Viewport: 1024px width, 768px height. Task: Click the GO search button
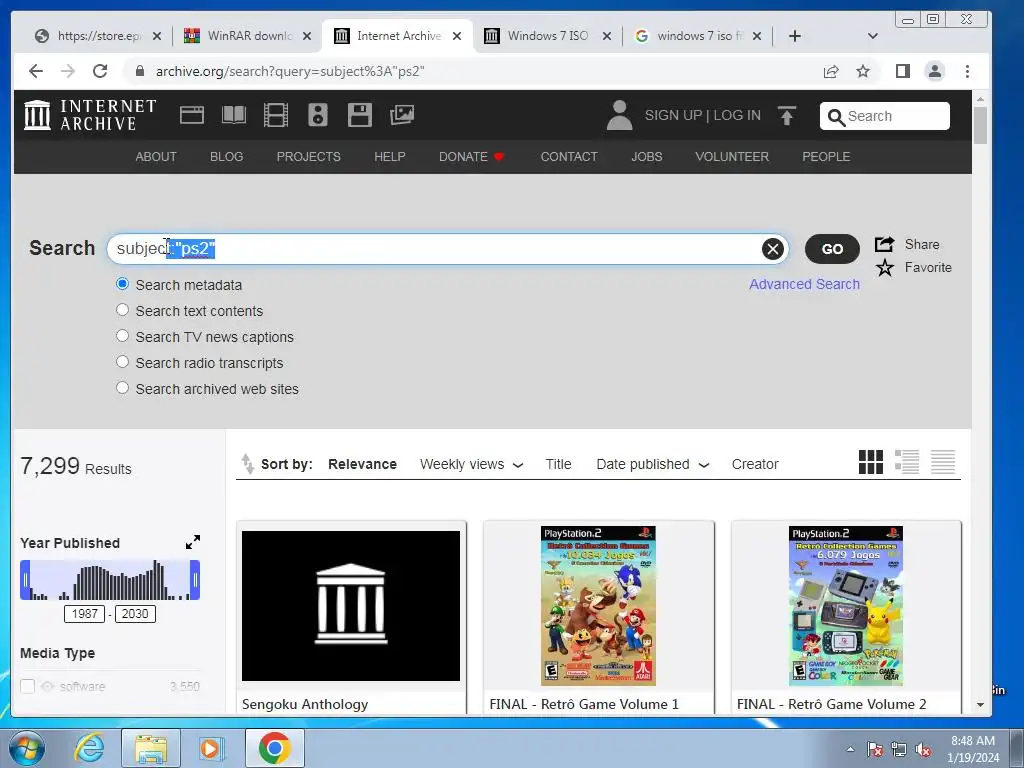click(832, 249)
